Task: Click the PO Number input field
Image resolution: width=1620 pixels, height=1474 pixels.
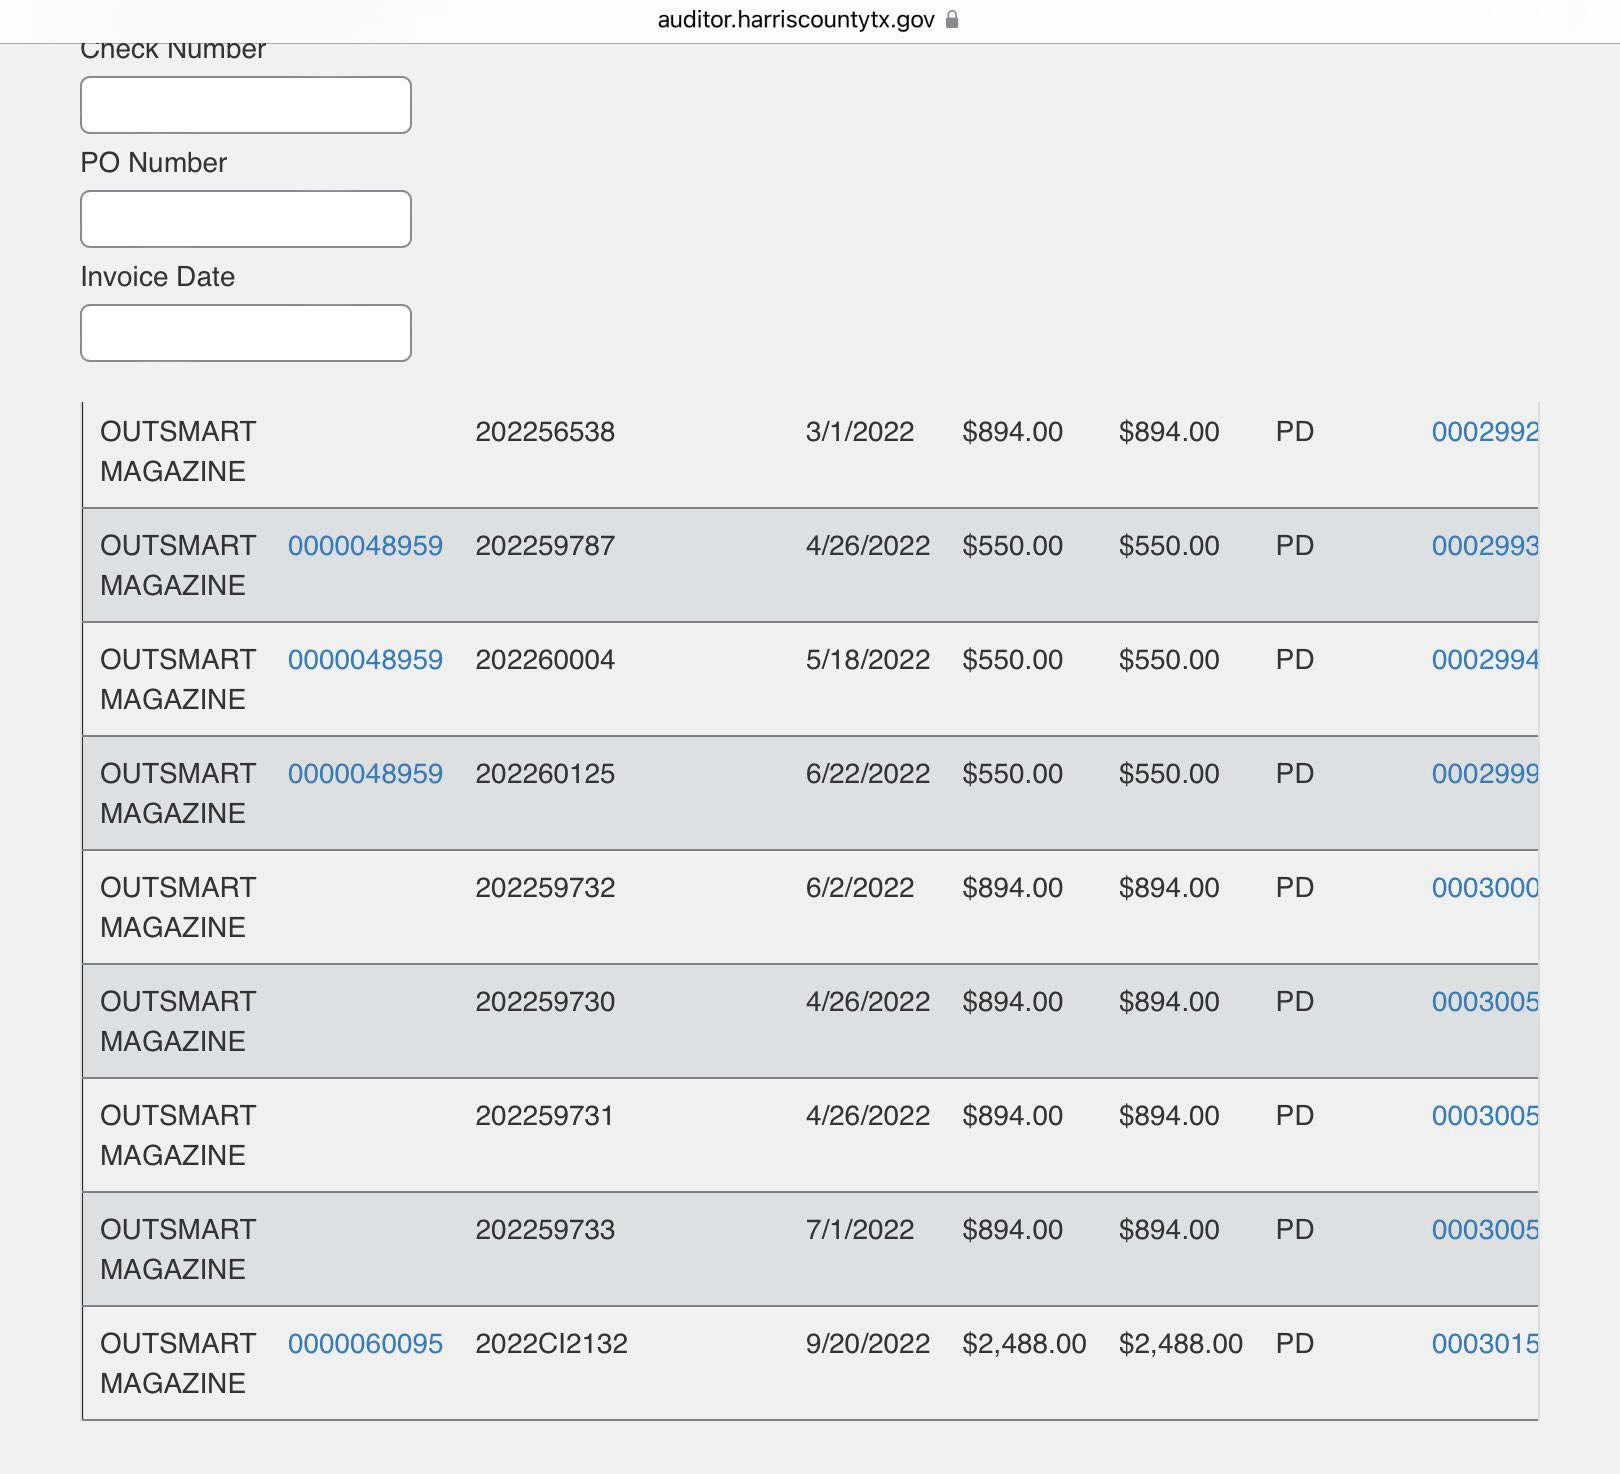Action: pos(246,219)
